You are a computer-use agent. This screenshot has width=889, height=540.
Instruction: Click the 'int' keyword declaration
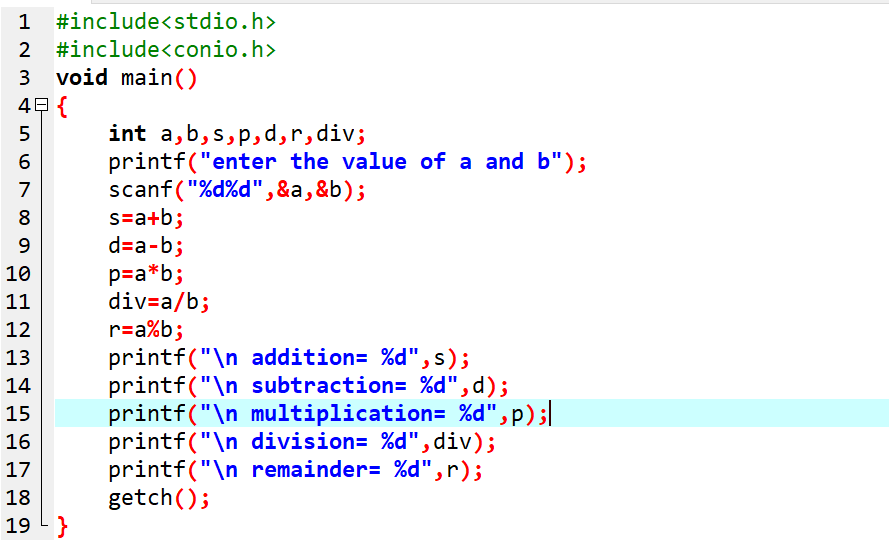[x=128, y=134]
